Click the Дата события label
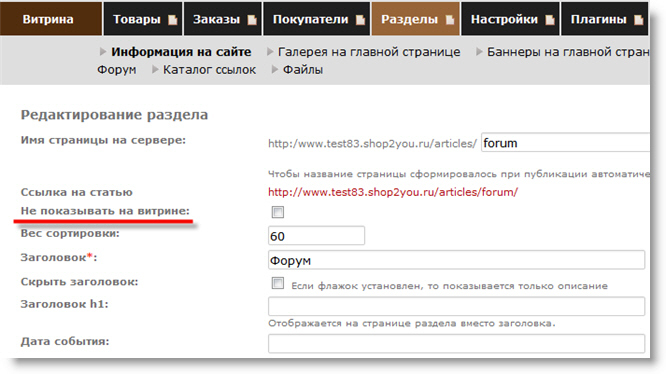Viewport: 666px width, 374px height. pyautogui.click(x=65, y=341)
